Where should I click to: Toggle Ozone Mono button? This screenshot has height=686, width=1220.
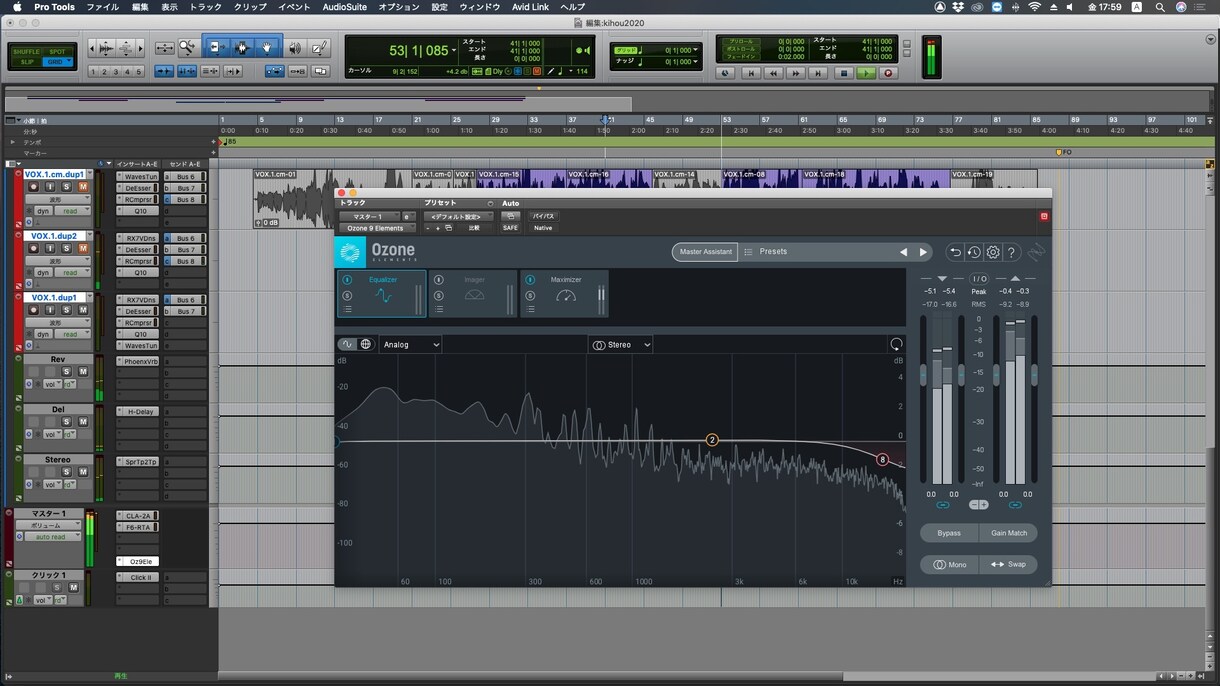pos(949,564)
